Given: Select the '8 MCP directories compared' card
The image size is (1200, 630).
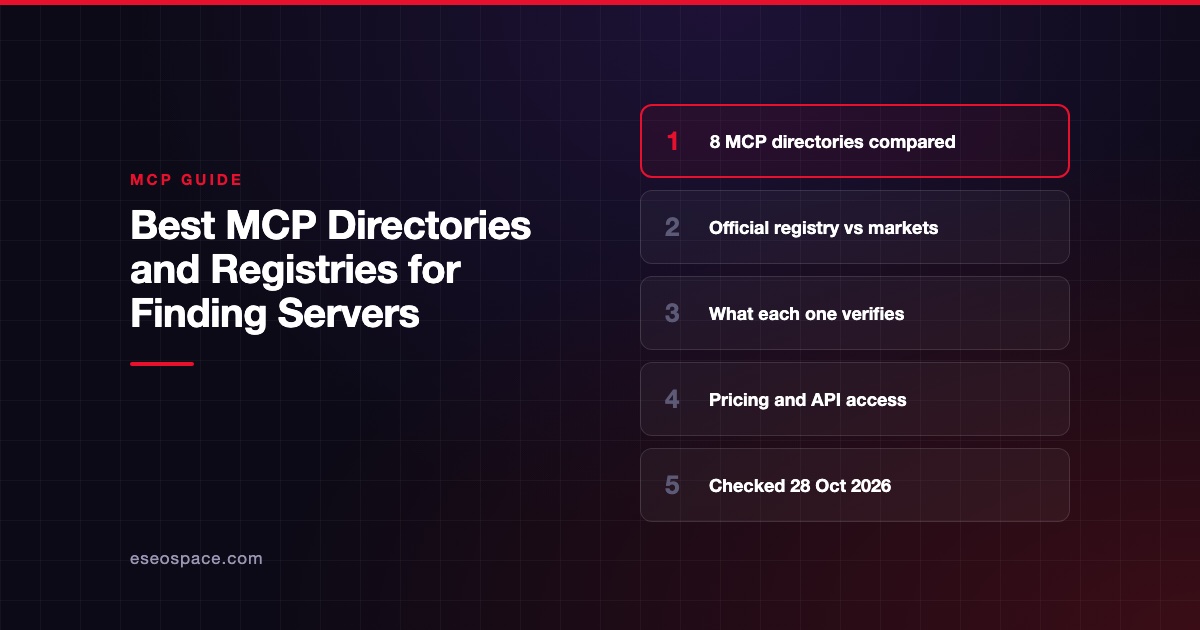Looking at the screenshot, I should click(x=855, y=141).
